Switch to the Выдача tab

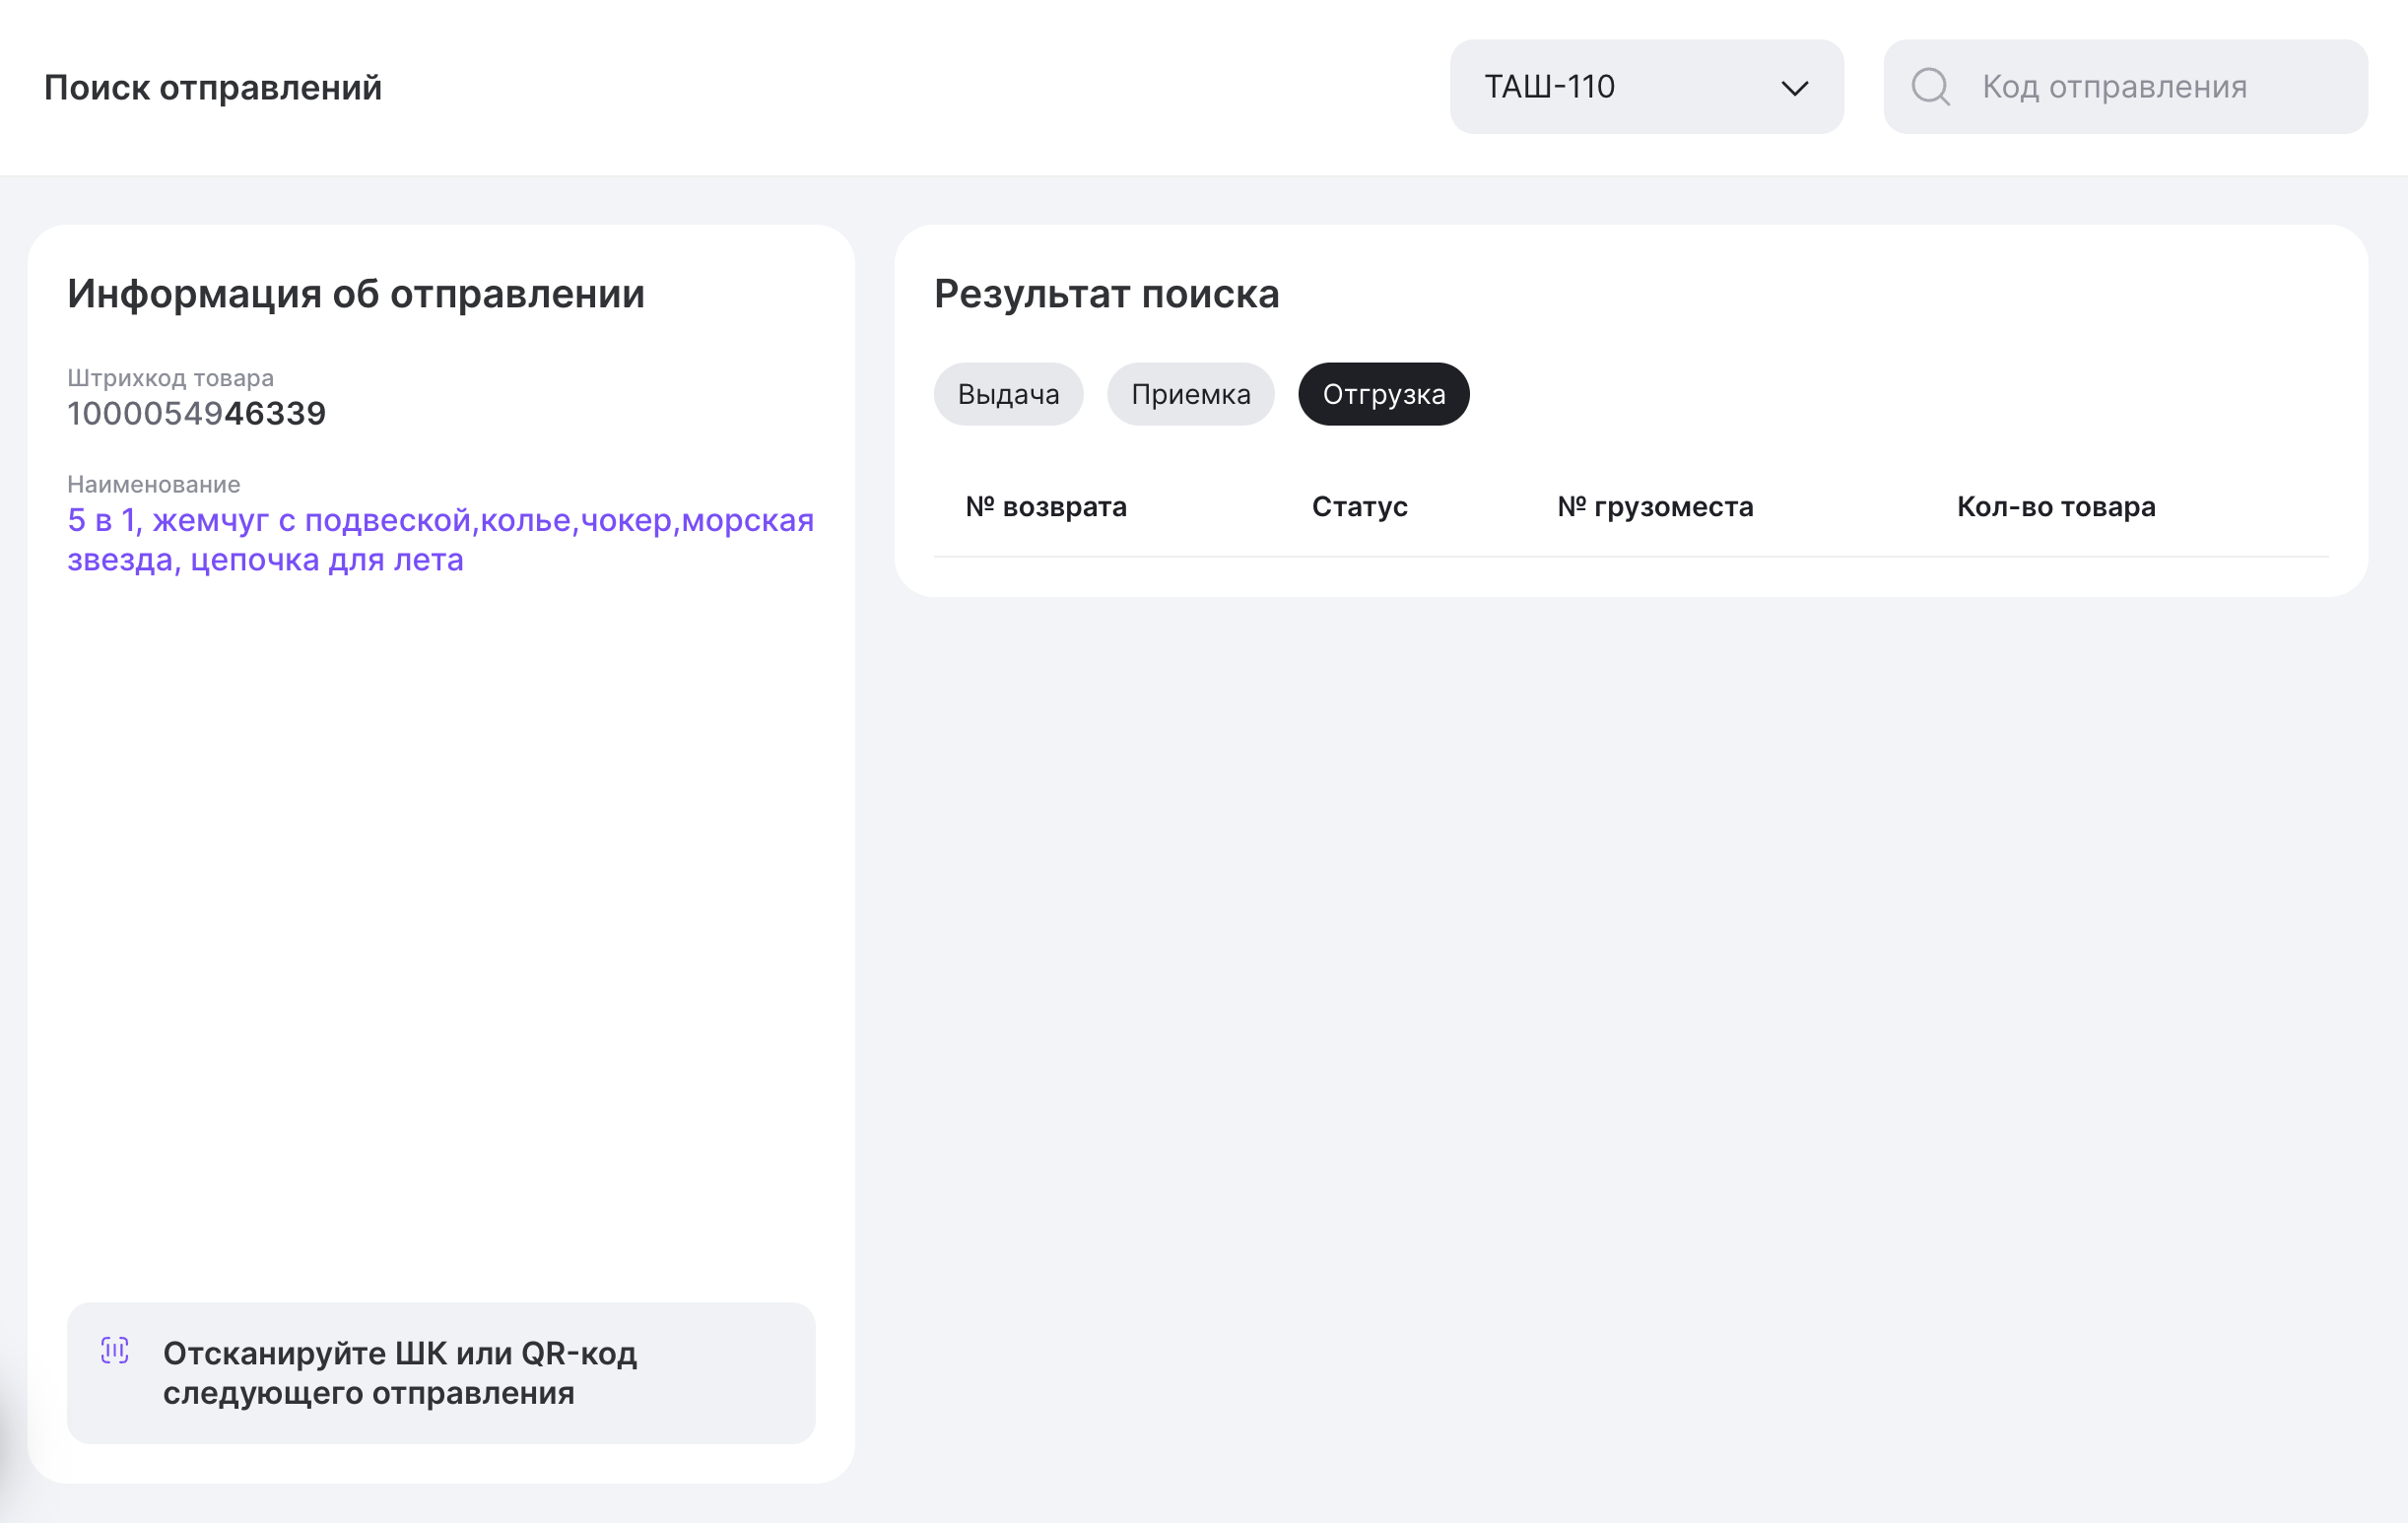coord(1008,394)
